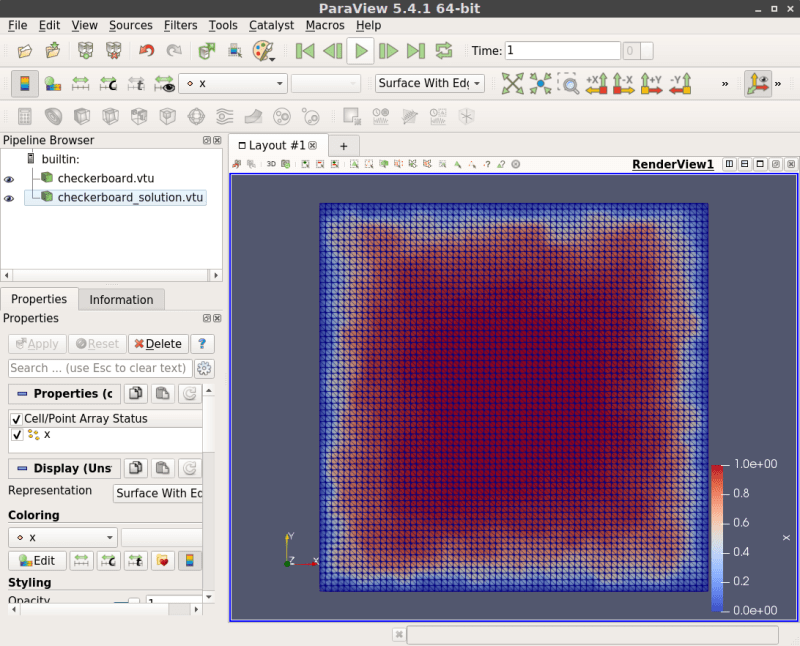Select checkerboard.vtu in pipeline
Viewport: 800px width, 646px height.
point(106,178)
